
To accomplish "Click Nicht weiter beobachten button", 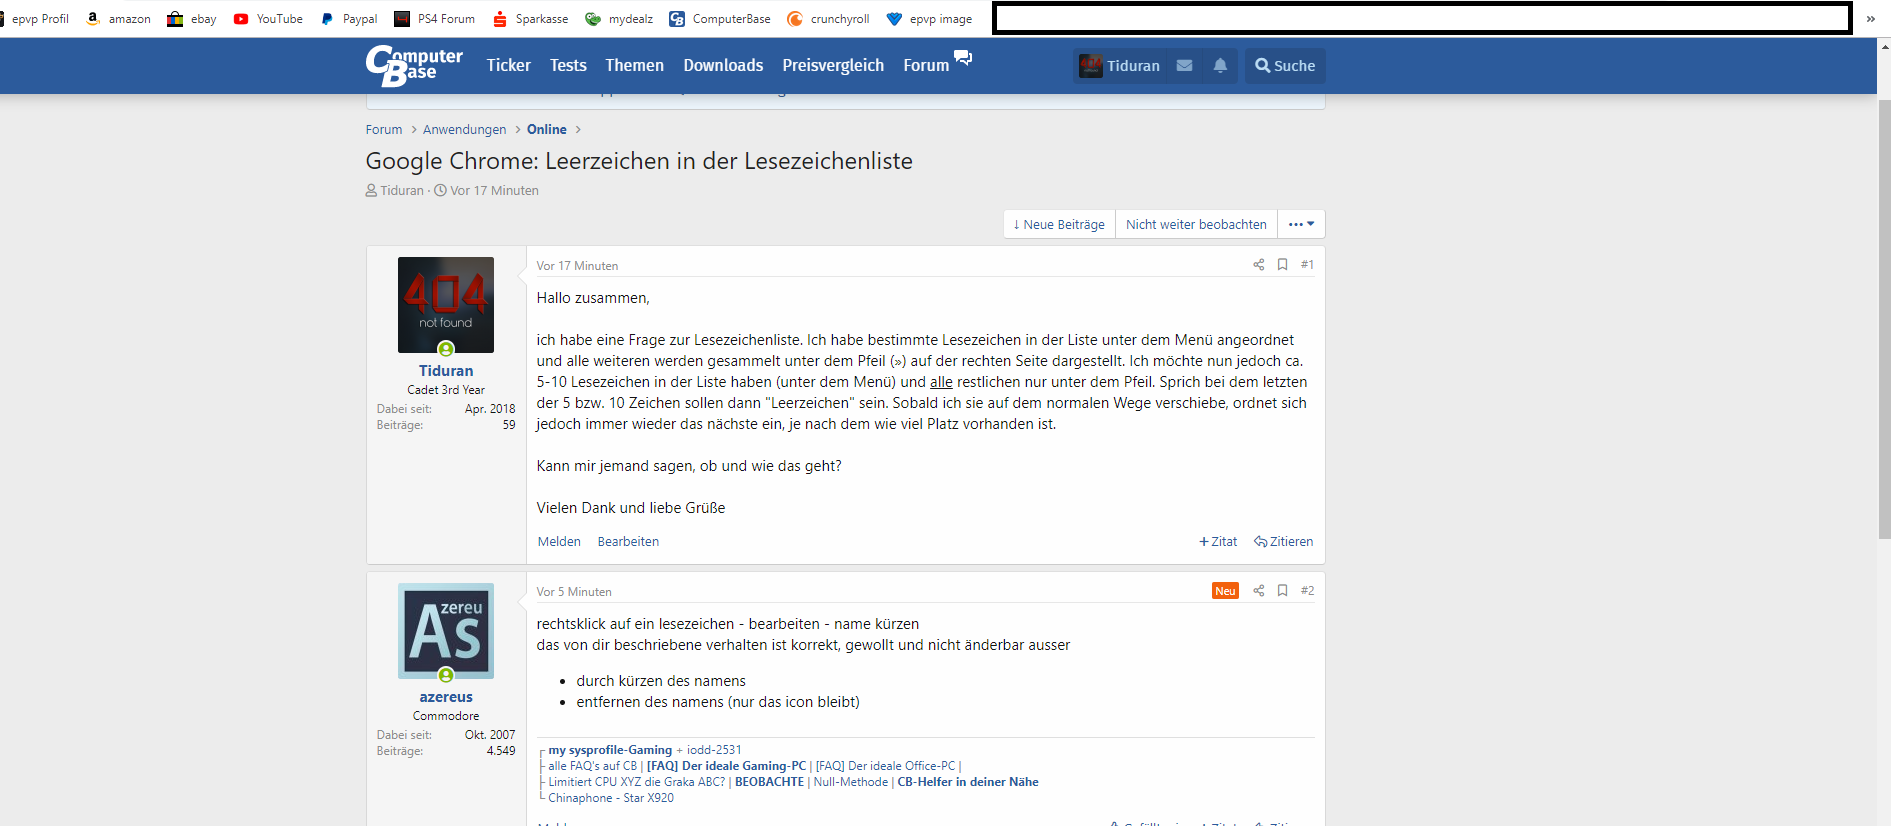I will pyautogui.click(x=1196, y=224).
